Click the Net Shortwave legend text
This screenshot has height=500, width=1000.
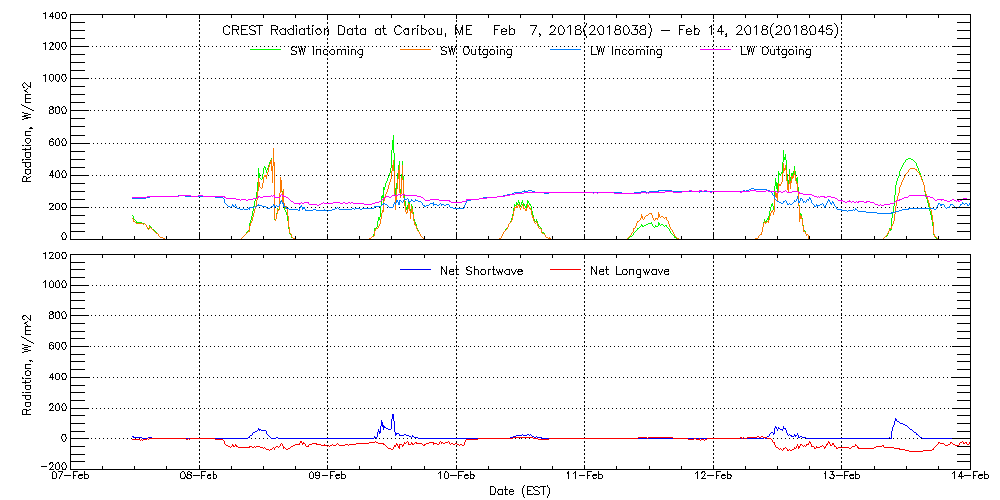click(x=481, y=271)
